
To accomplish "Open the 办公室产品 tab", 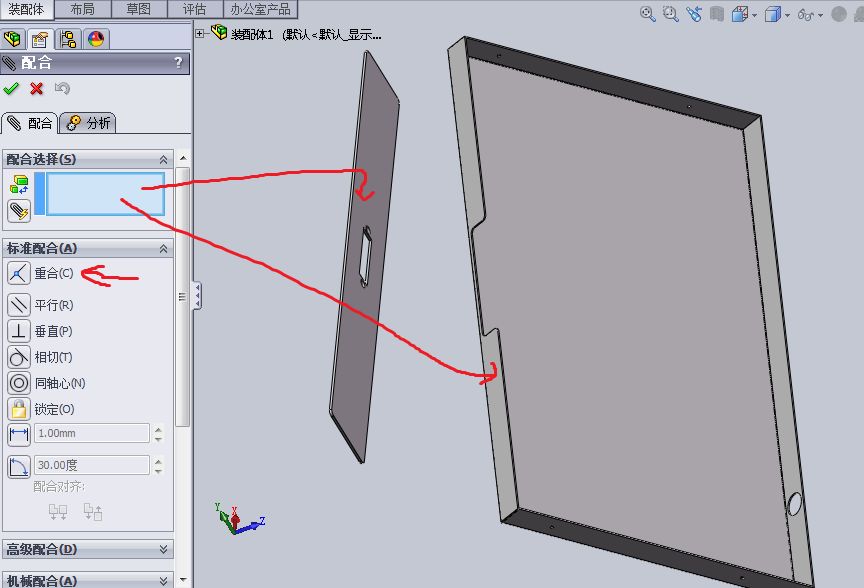I will (x=260, y=9).
